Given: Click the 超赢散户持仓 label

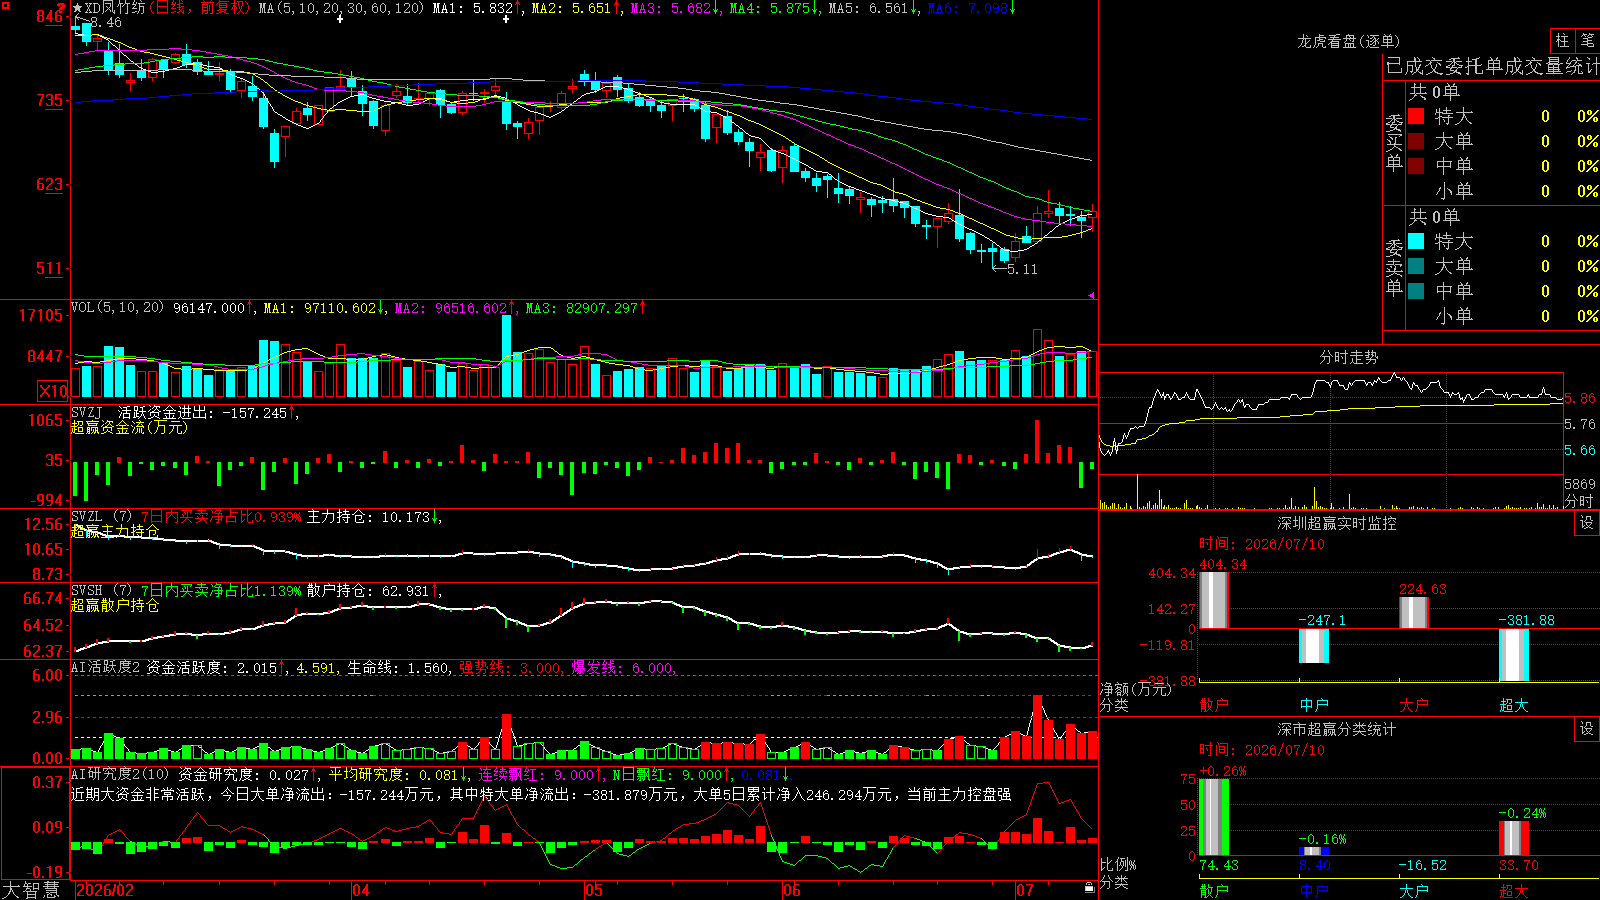Looking at the screenshot, I should (x=115, y=605).
